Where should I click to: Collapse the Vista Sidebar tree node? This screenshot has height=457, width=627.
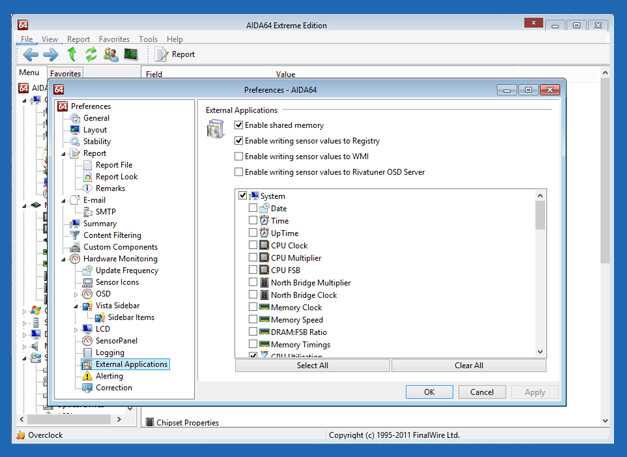point(76,306)
